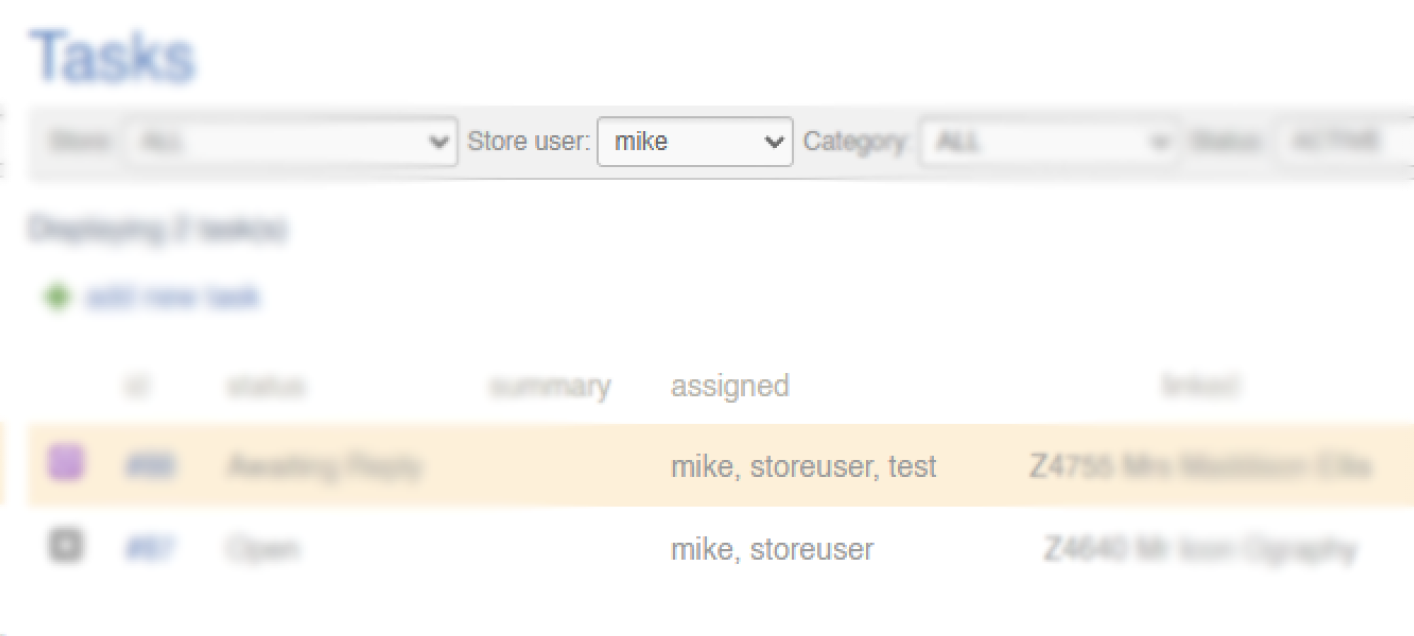Click the Awaiting Reply status text
1414x636 pixels.
325,466
